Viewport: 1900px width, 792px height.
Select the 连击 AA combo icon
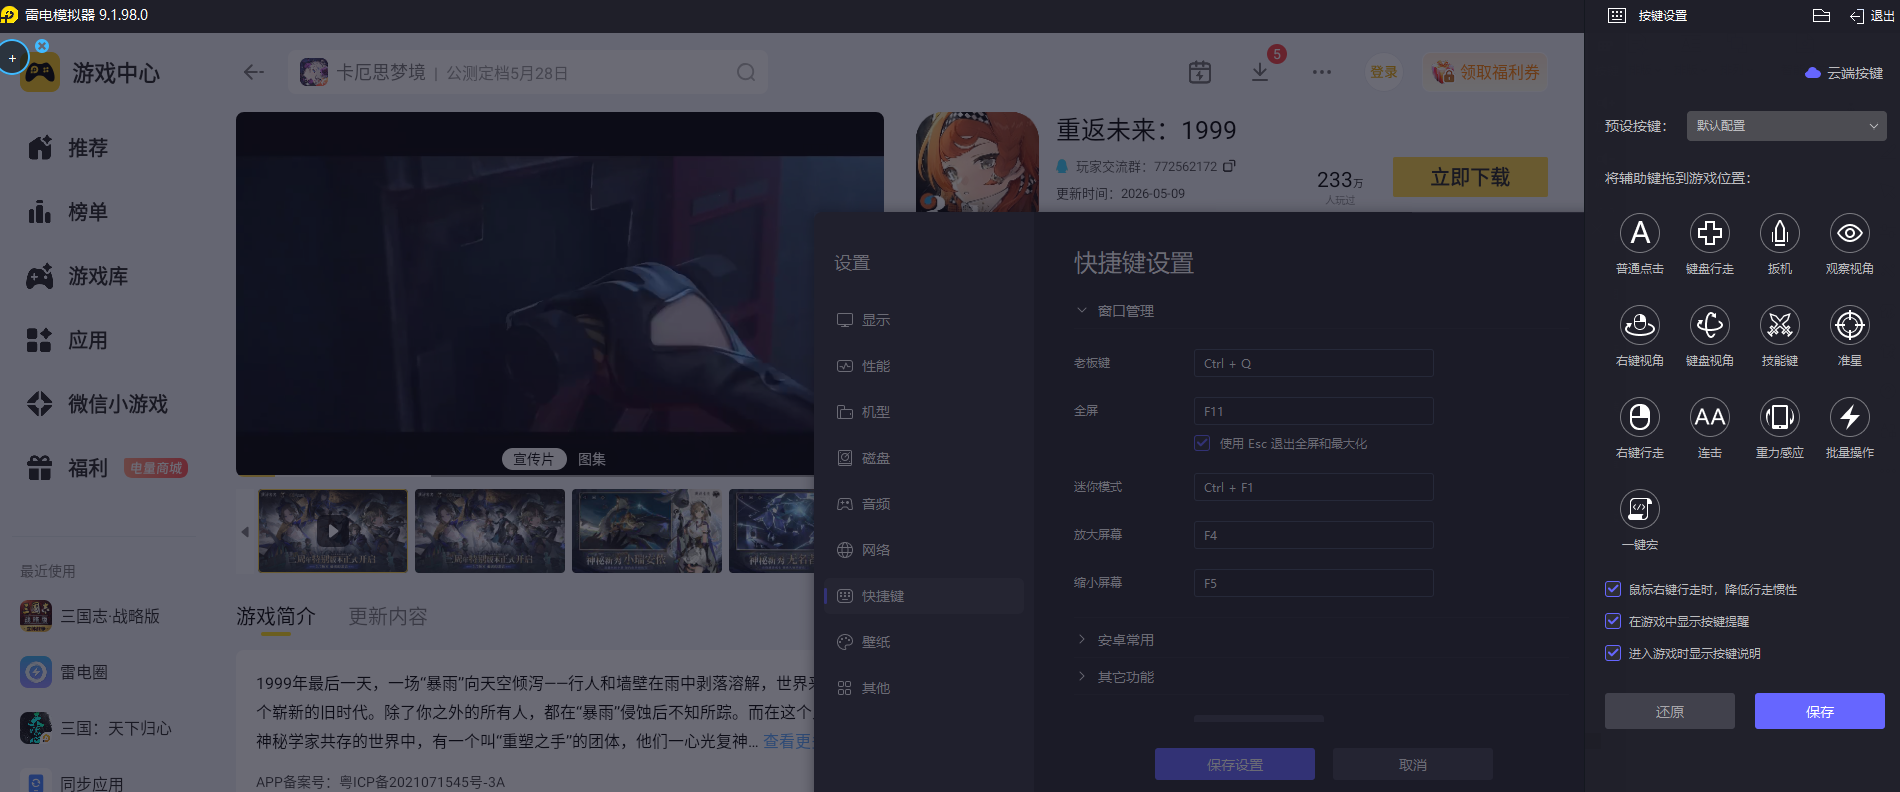pos(1710,417)
